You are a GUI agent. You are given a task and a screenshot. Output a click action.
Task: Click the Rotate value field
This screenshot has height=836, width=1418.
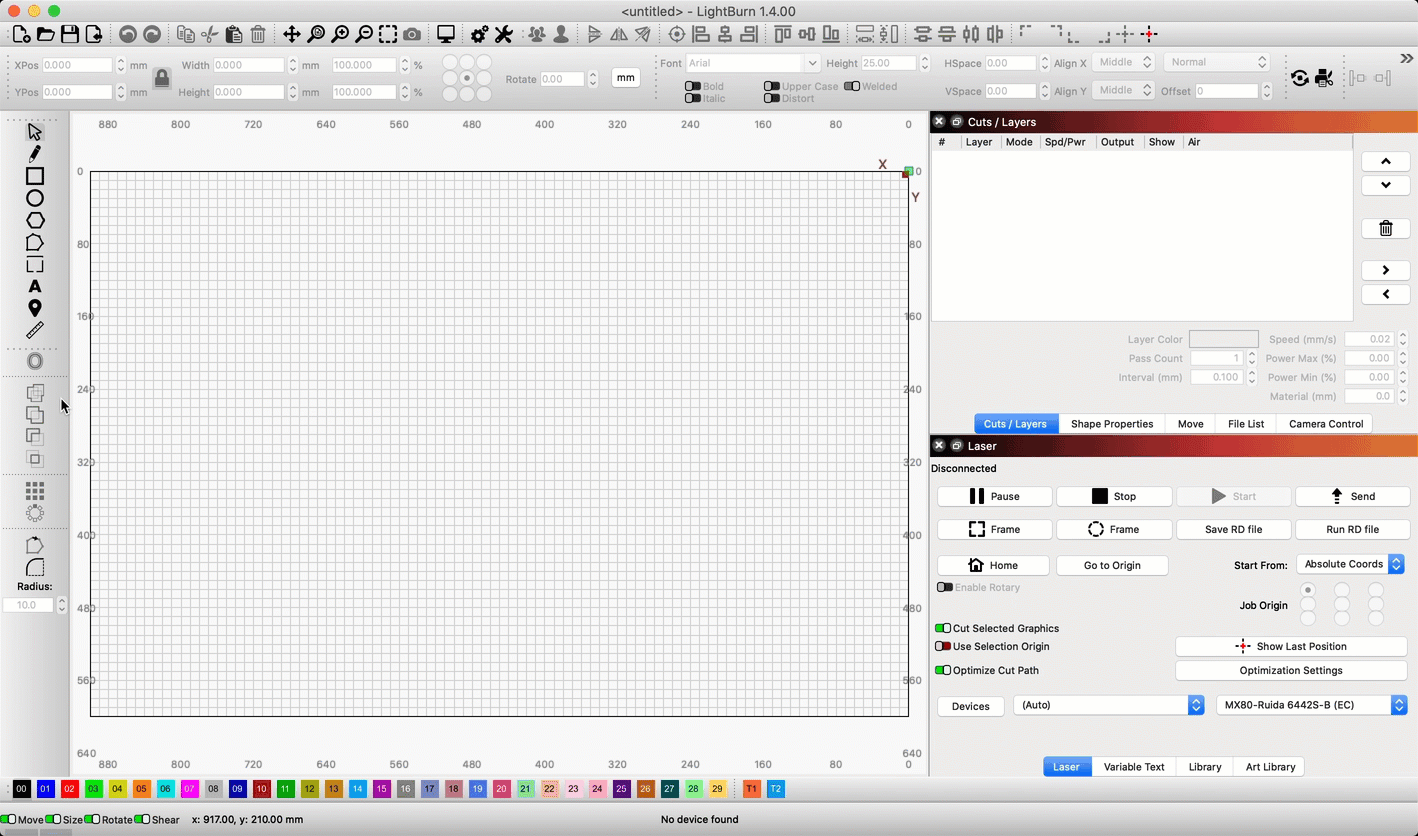tap(562, 79)
